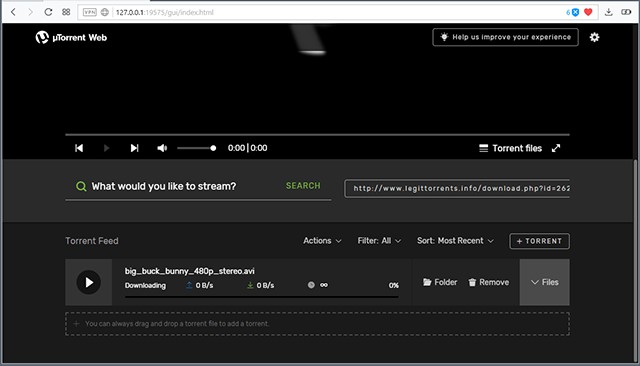Image resolution: width=640 pixels, height=366 pixels.
Task: Click the µTorrent Web logo
Action: 71,38
